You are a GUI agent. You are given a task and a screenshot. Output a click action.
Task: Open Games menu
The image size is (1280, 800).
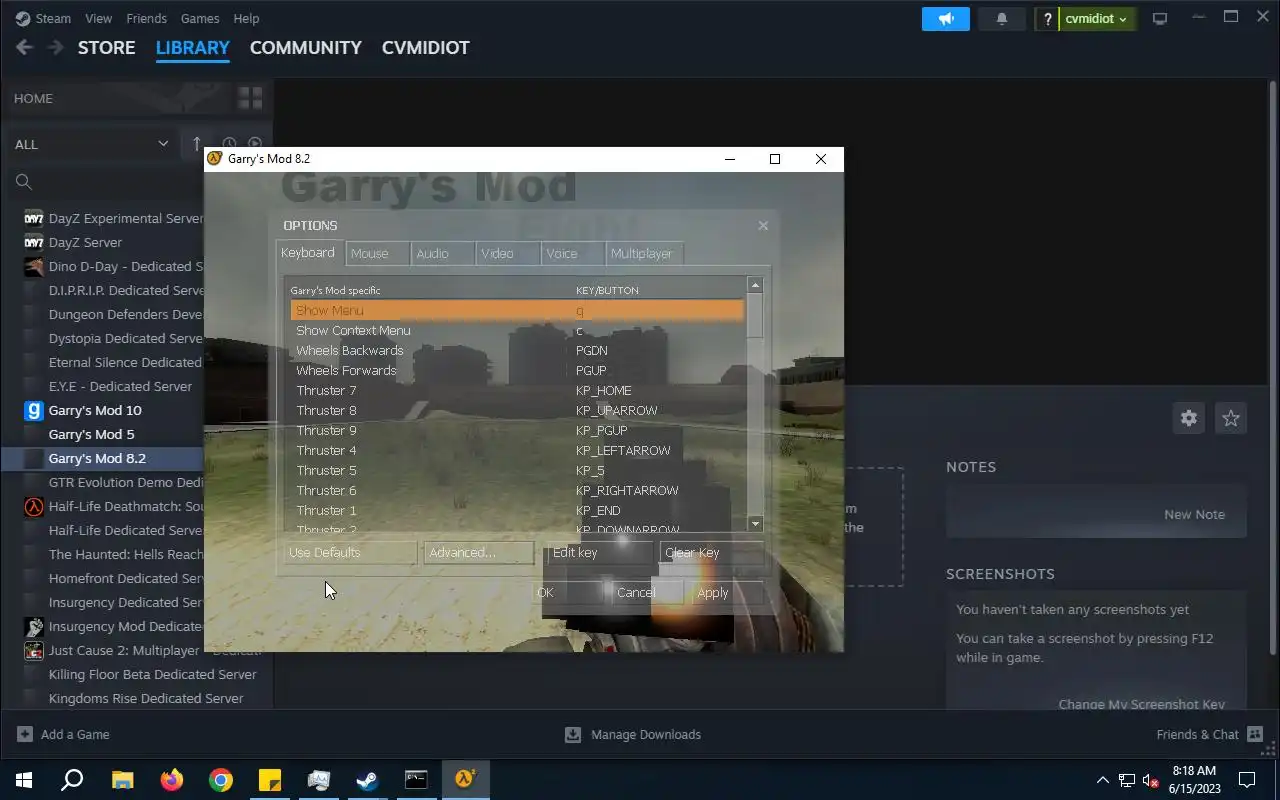200,18
